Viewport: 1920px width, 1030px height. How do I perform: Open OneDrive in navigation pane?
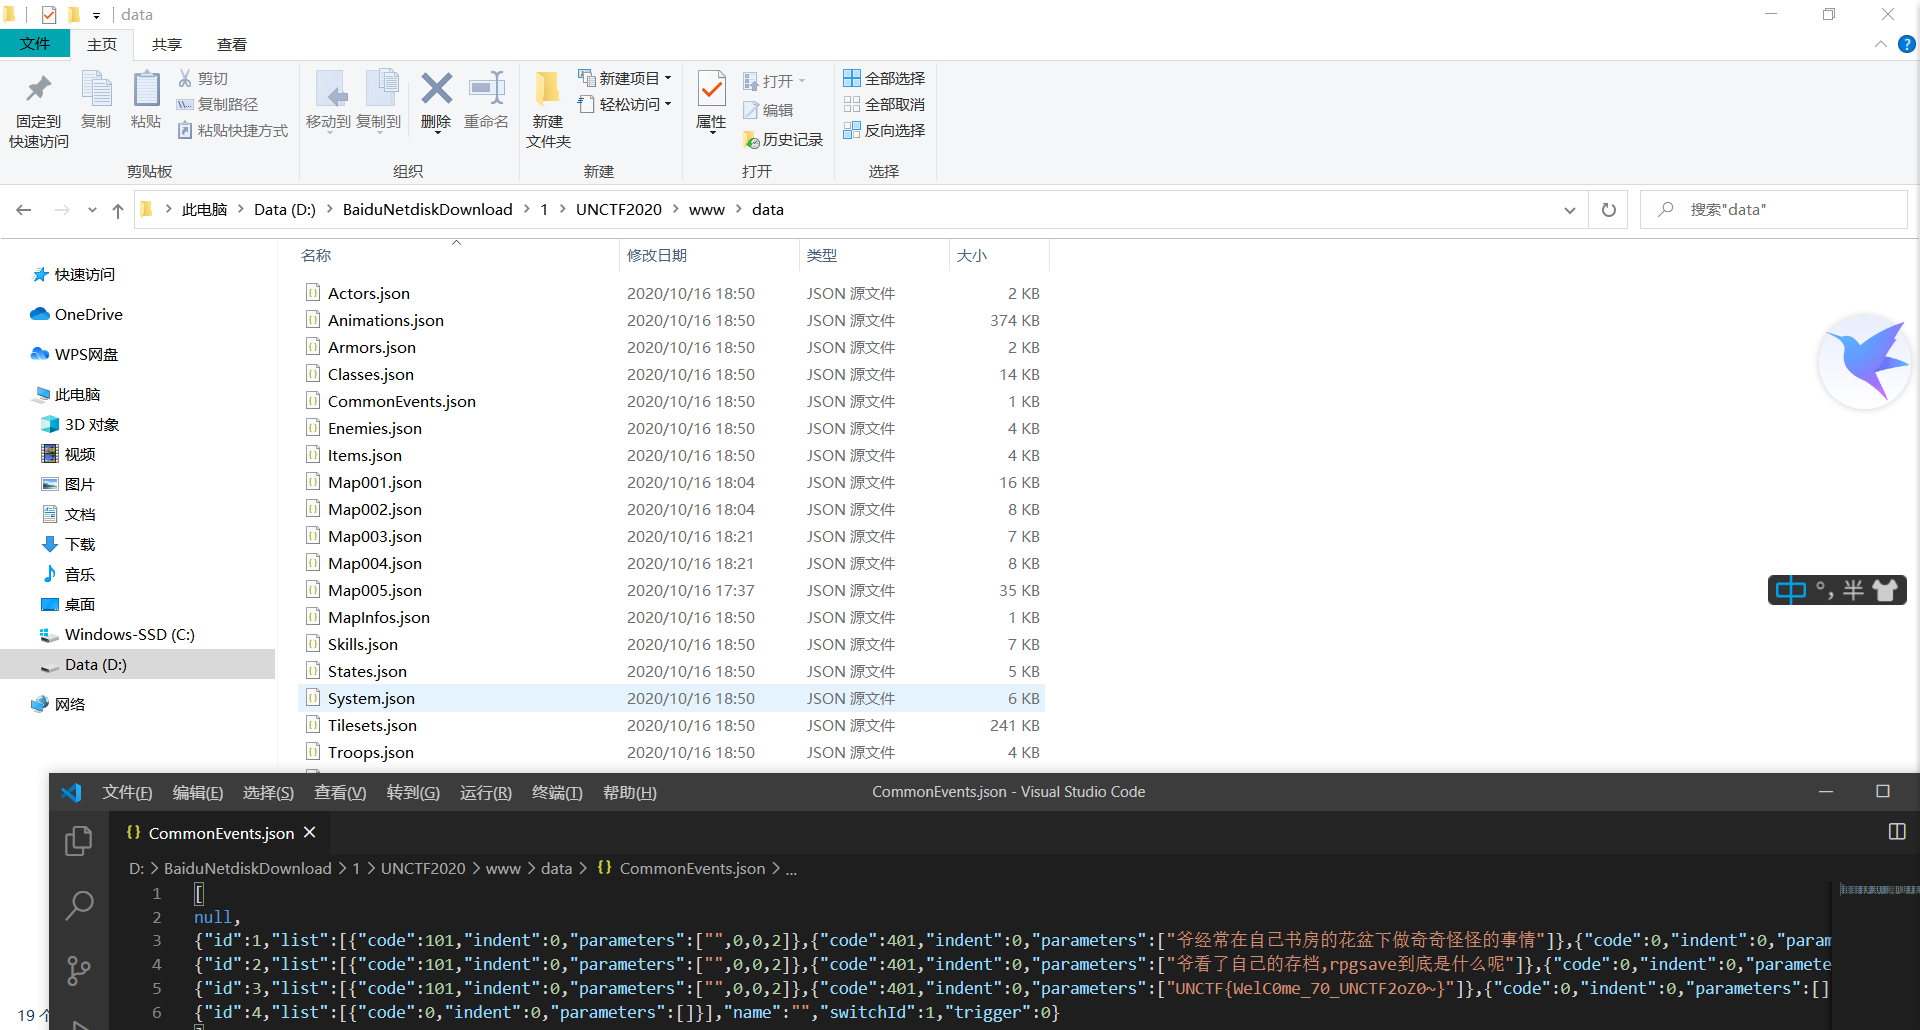pos(88,314)
